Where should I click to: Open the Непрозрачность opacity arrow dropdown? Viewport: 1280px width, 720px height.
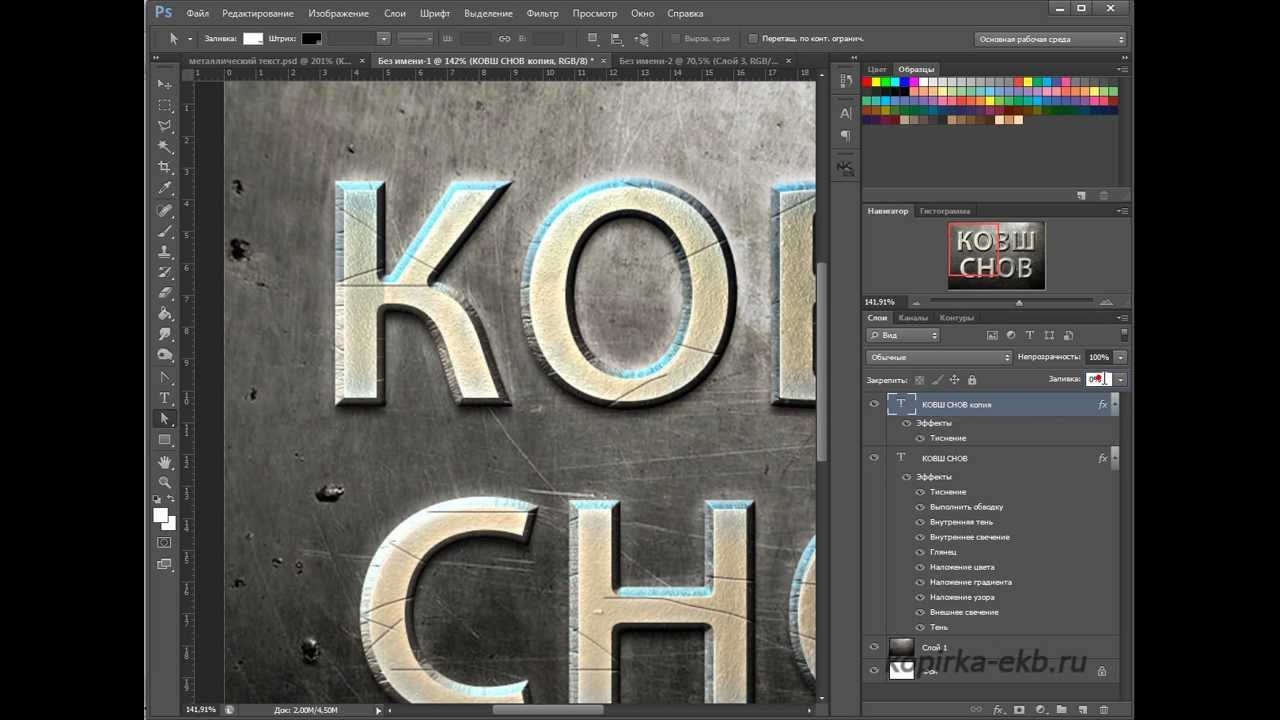point(1121,357)
